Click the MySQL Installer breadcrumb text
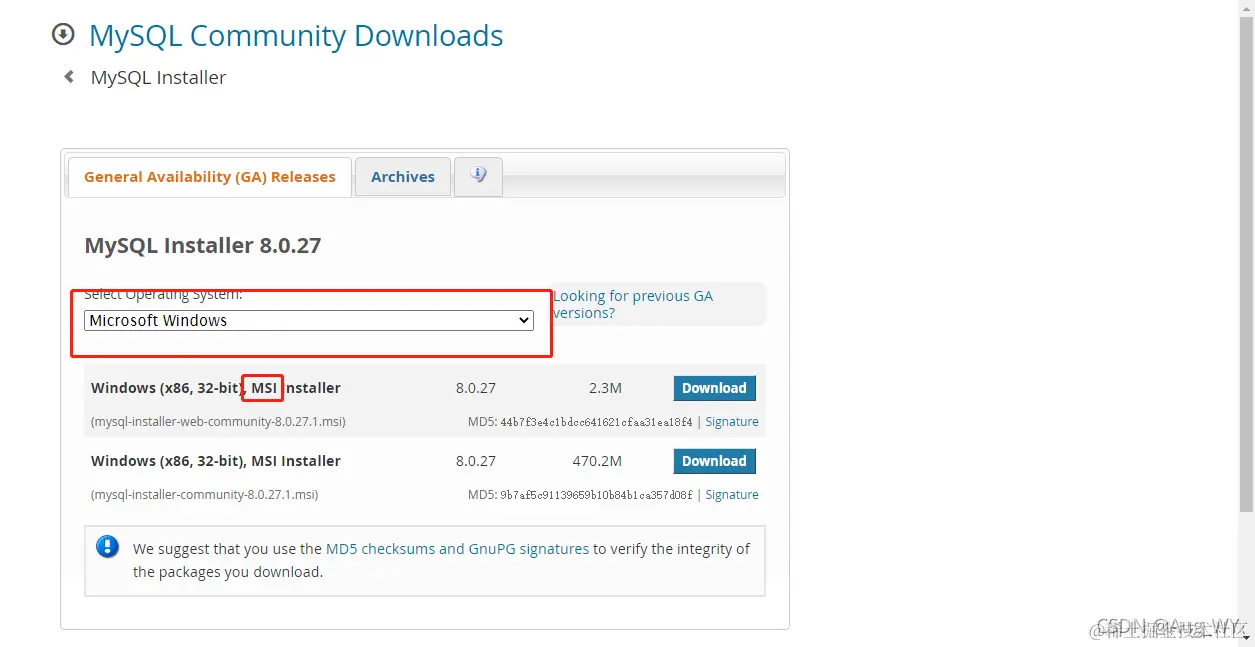This screenshot has height=647, width=1255. (159, 77)
